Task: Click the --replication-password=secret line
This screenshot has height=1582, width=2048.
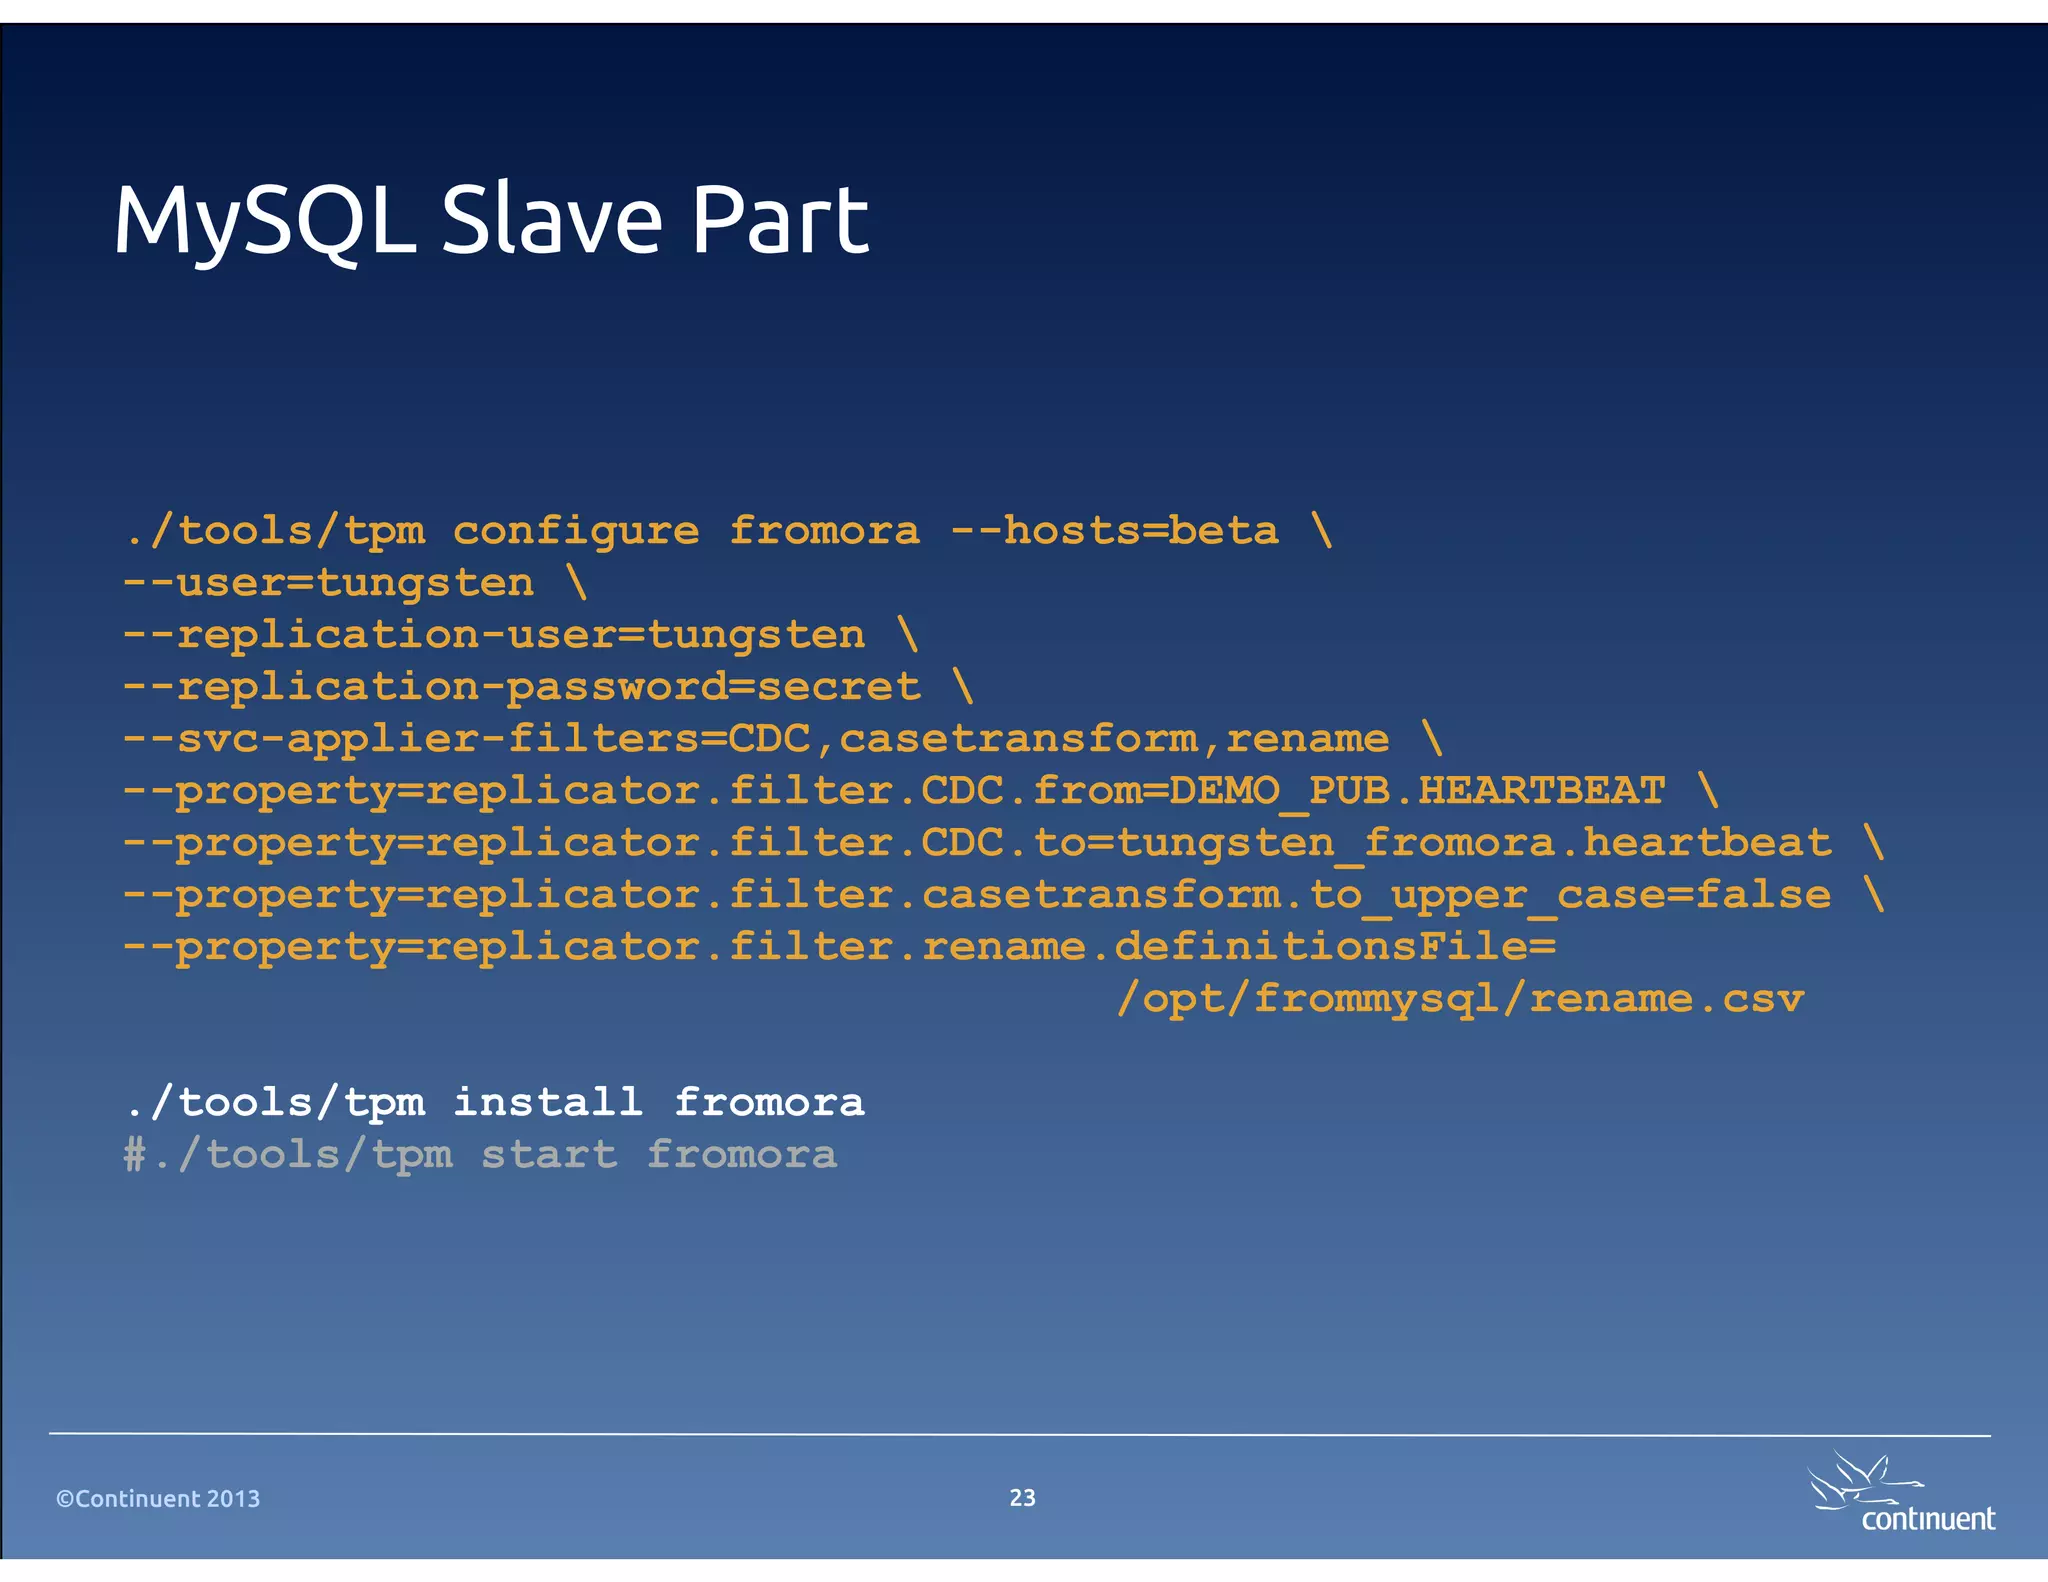Action: tap(547, 686)
